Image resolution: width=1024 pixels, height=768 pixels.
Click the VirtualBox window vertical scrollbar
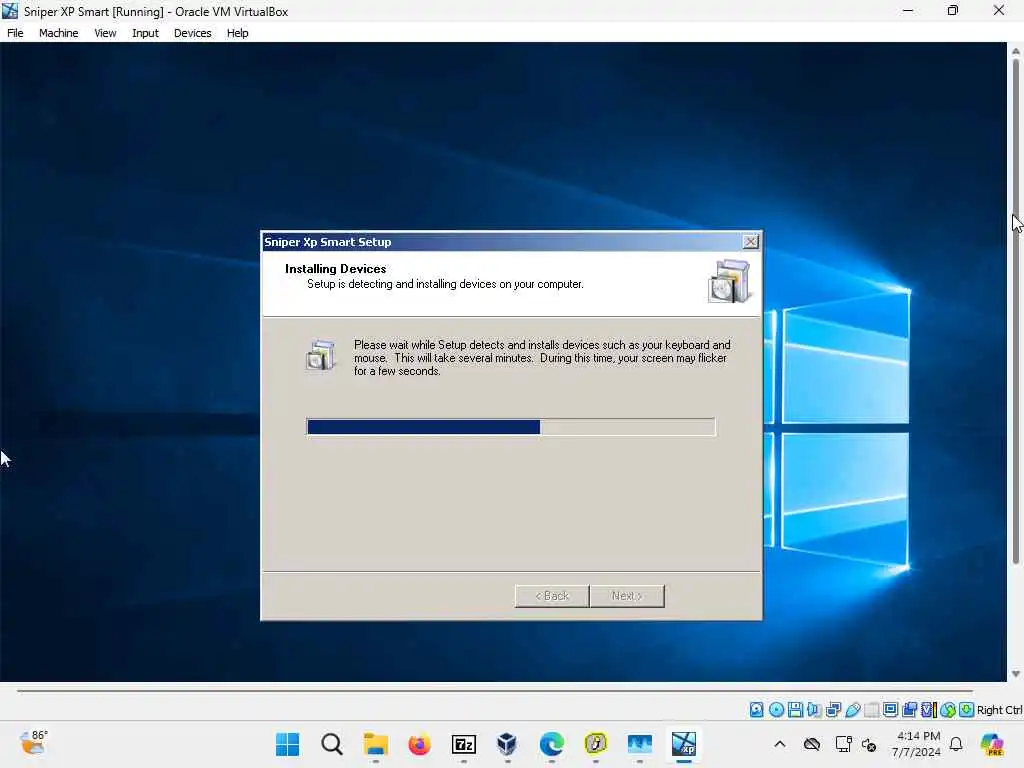point(1016,312)
